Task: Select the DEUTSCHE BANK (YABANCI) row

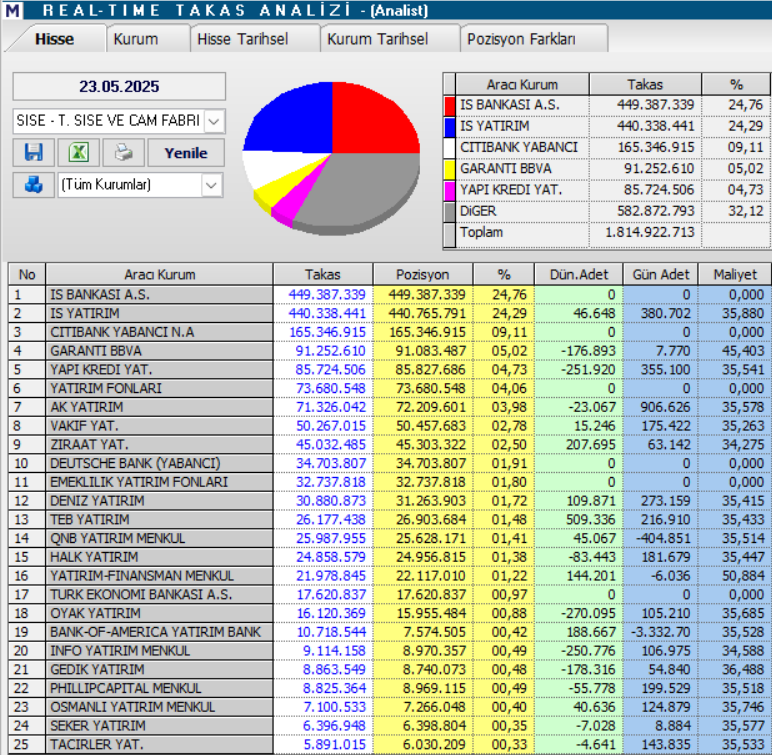Action: 389,463
